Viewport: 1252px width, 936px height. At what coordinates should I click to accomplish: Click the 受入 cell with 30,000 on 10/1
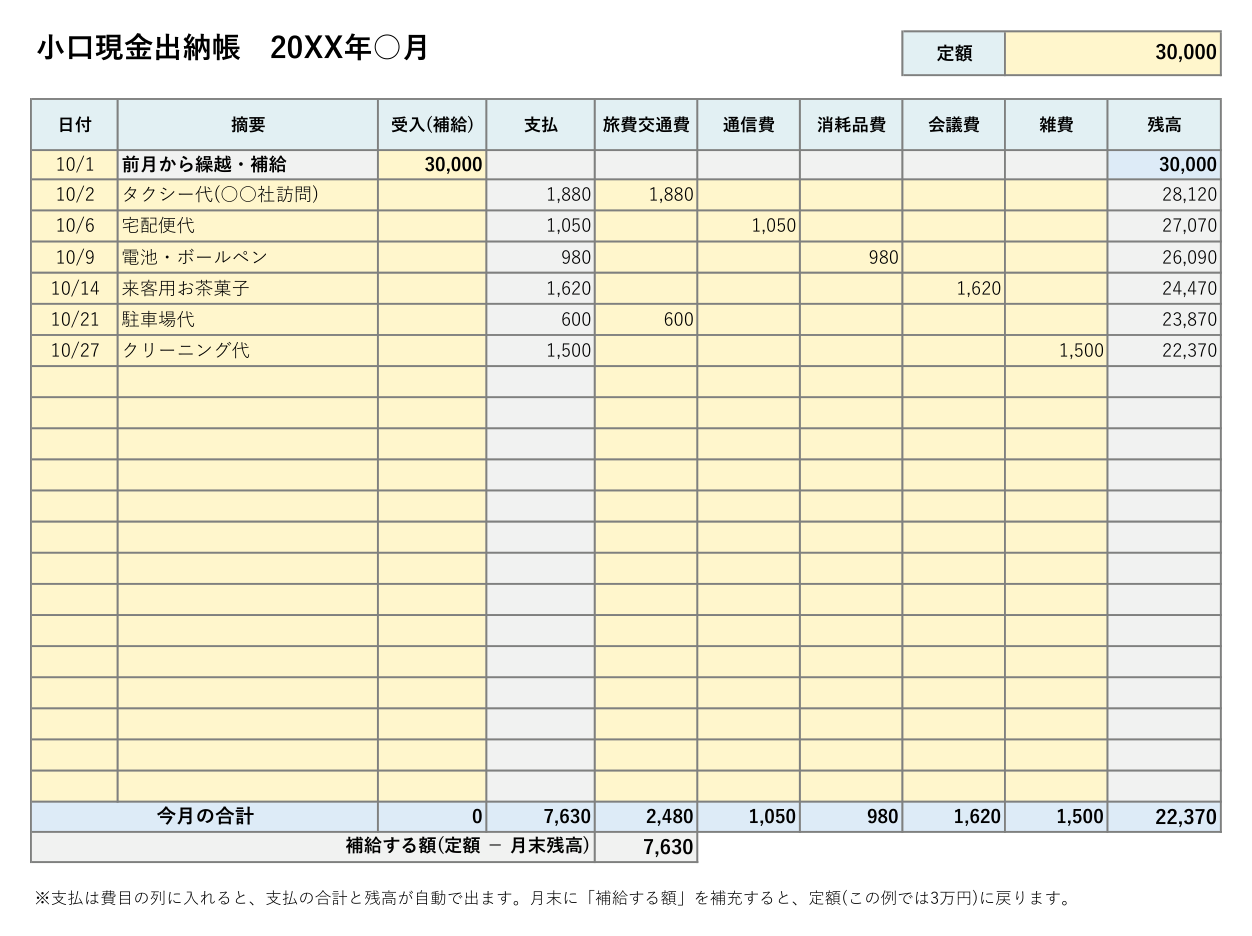click(432, 164)
